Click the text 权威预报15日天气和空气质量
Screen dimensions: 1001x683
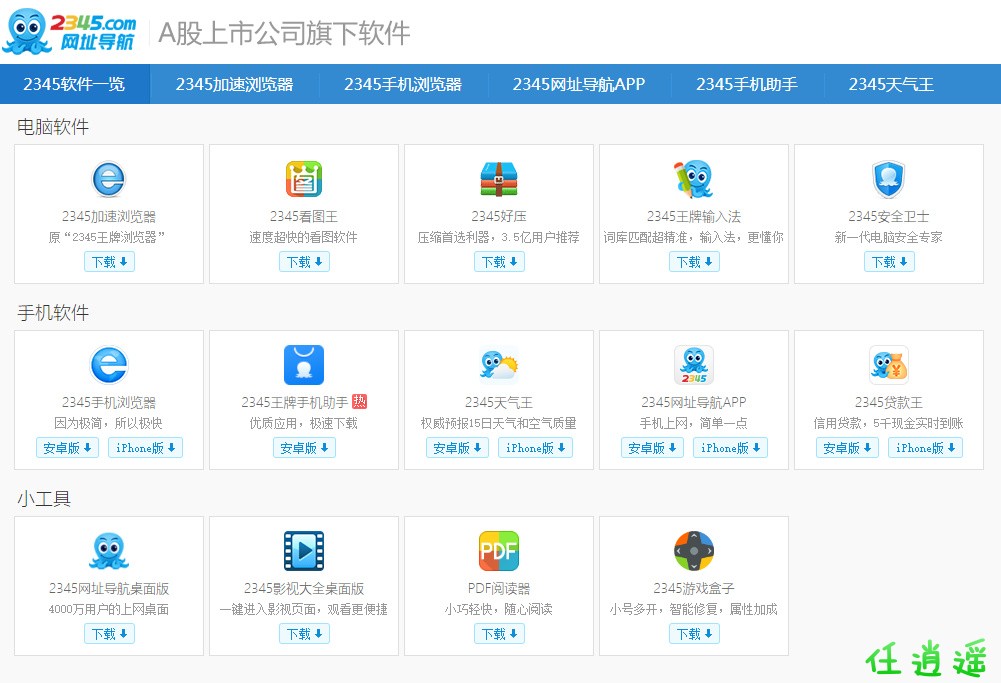[499, 423]
